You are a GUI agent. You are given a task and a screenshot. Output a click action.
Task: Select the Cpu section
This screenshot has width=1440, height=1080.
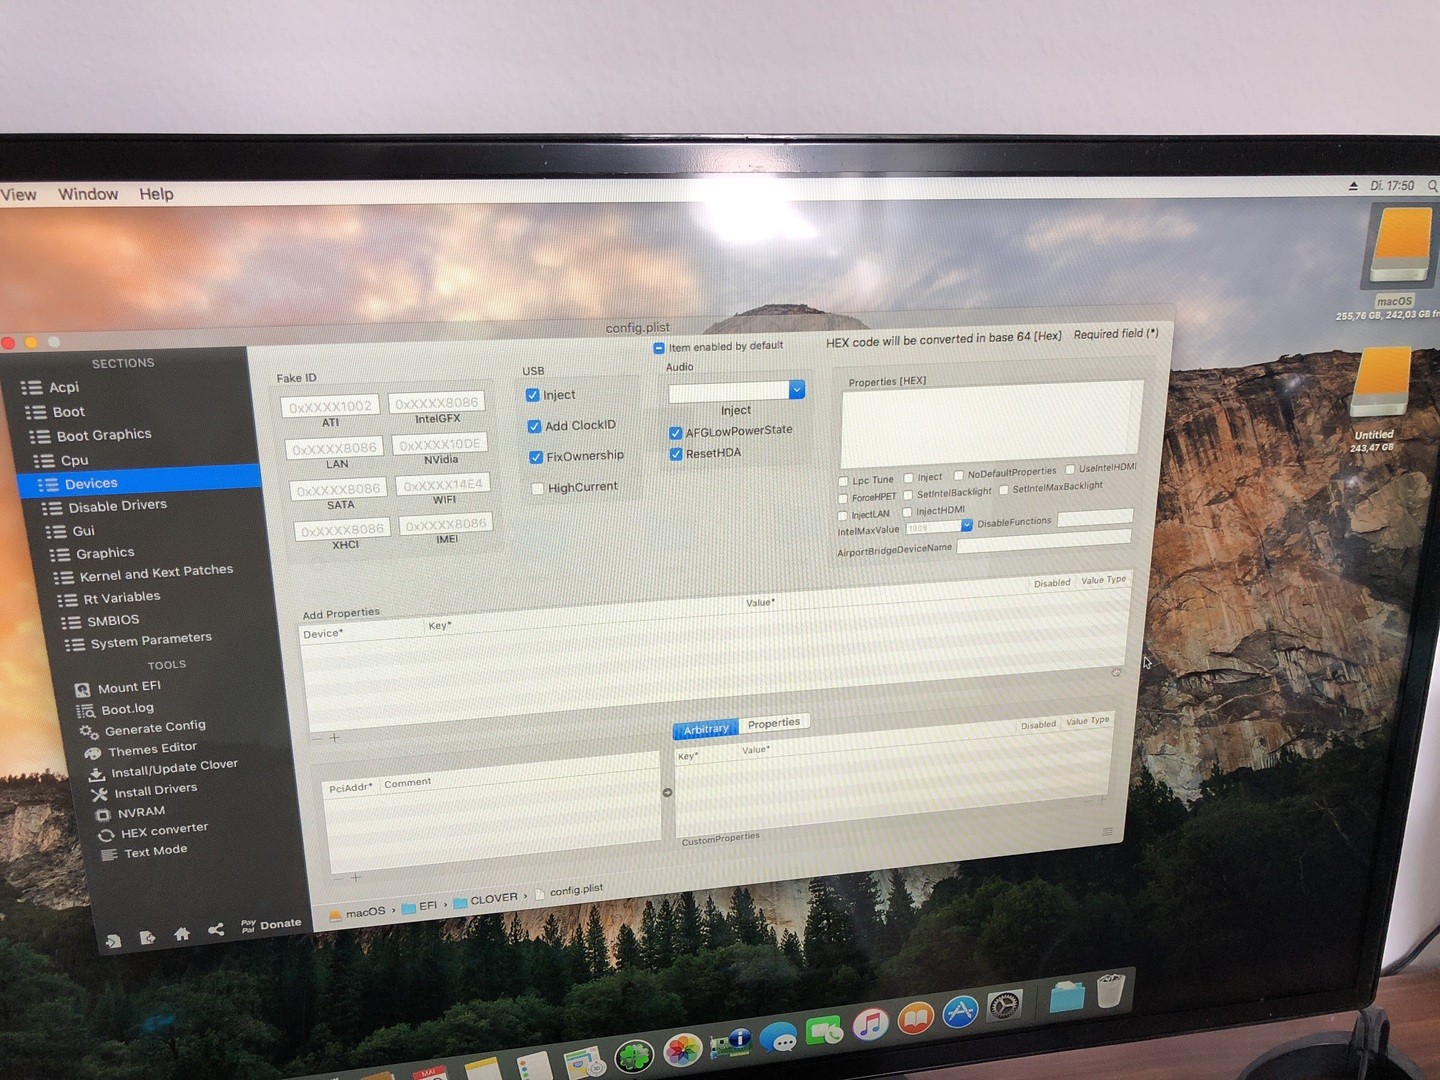(74, 460)
